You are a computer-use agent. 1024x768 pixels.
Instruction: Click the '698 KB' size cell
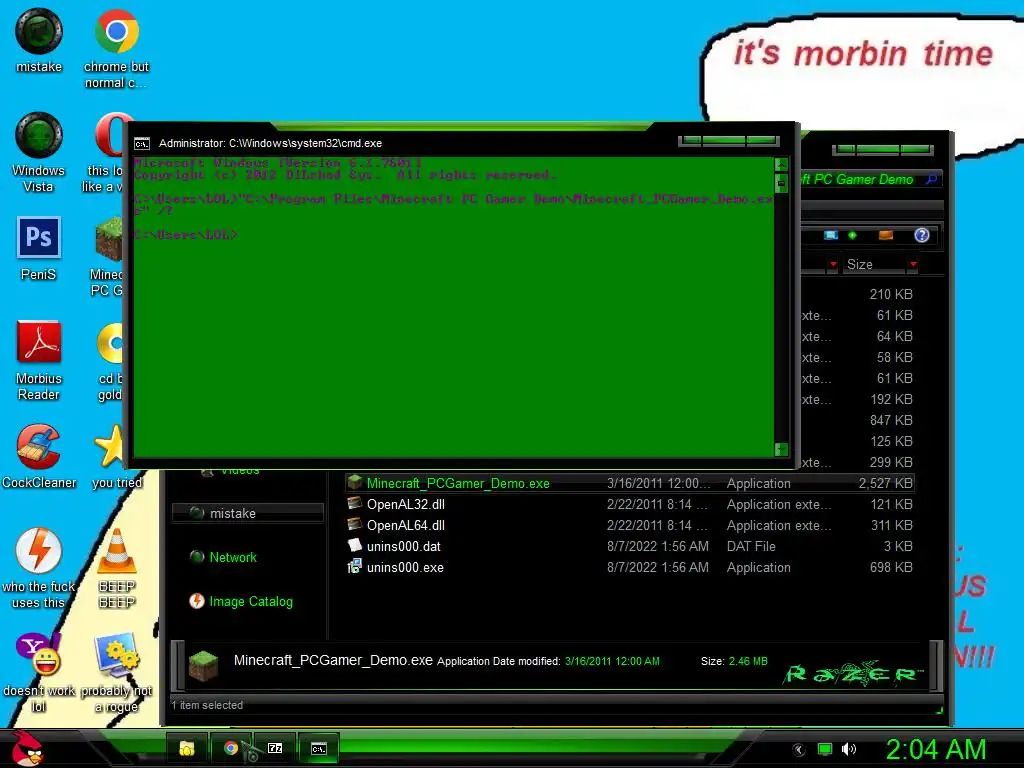[x=891, y=568]
